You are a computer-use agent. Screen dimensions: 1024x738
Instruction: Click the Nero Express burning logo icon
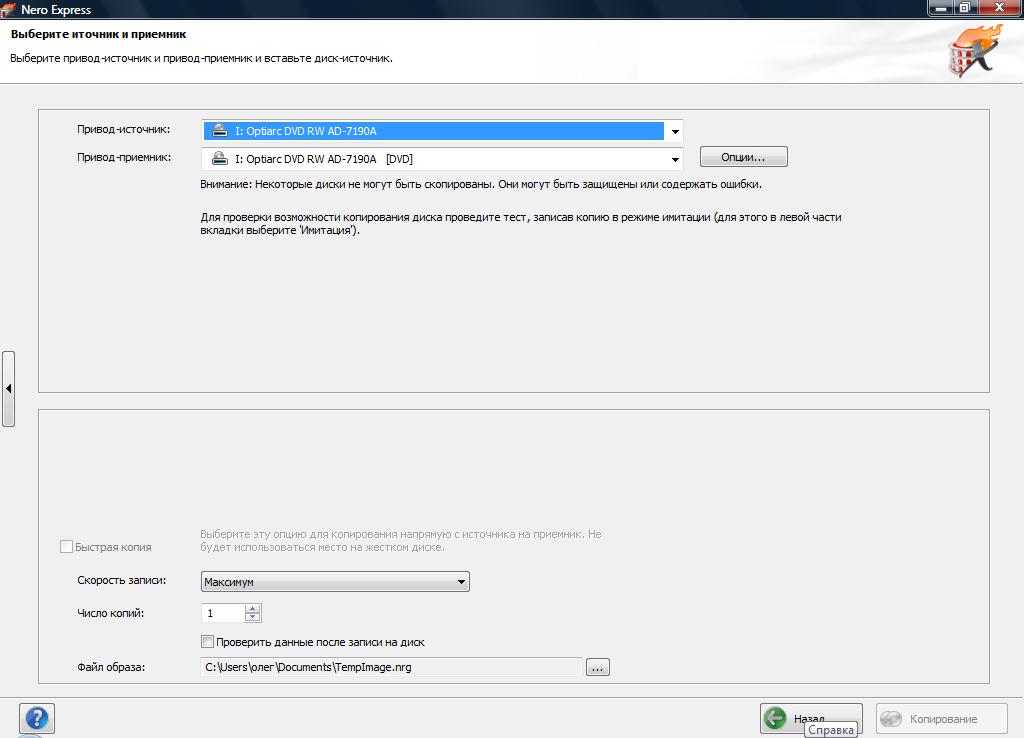click(x=975, y=51)
